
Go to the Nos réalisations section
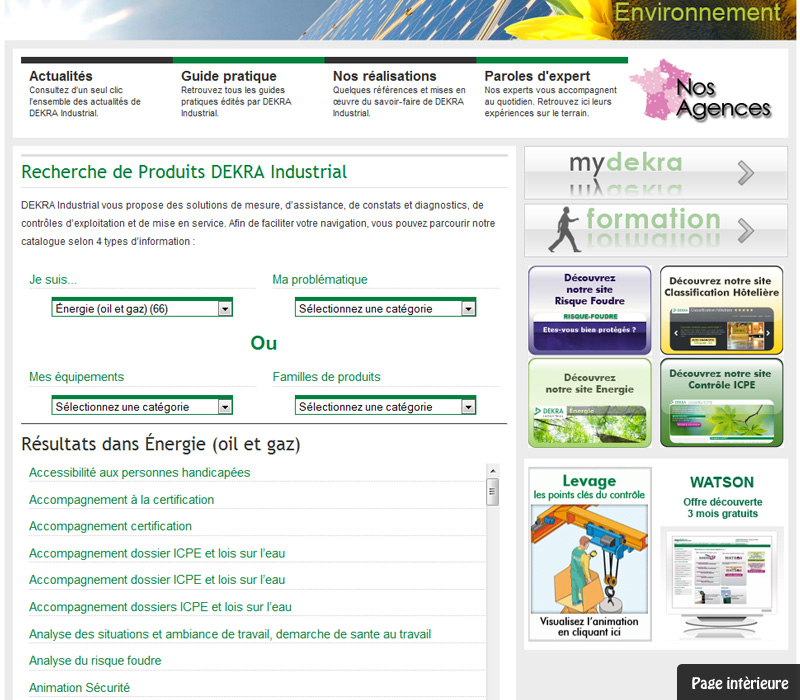[385, 76]
